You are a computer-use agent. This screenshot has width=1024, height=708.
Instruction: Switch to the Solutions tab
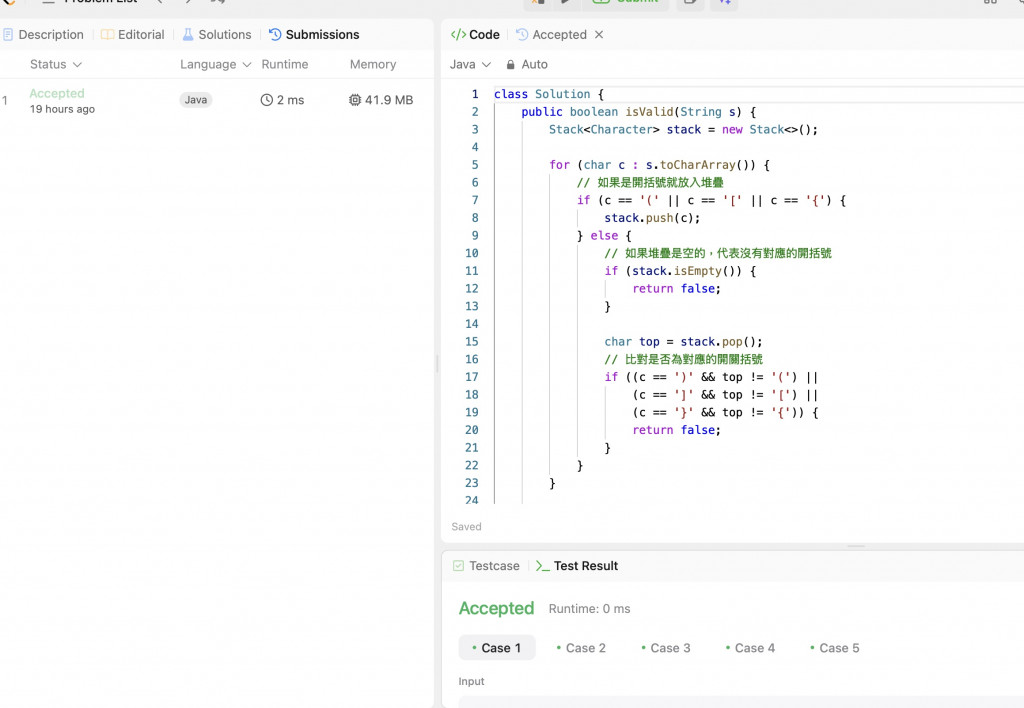tap(217, 35)
